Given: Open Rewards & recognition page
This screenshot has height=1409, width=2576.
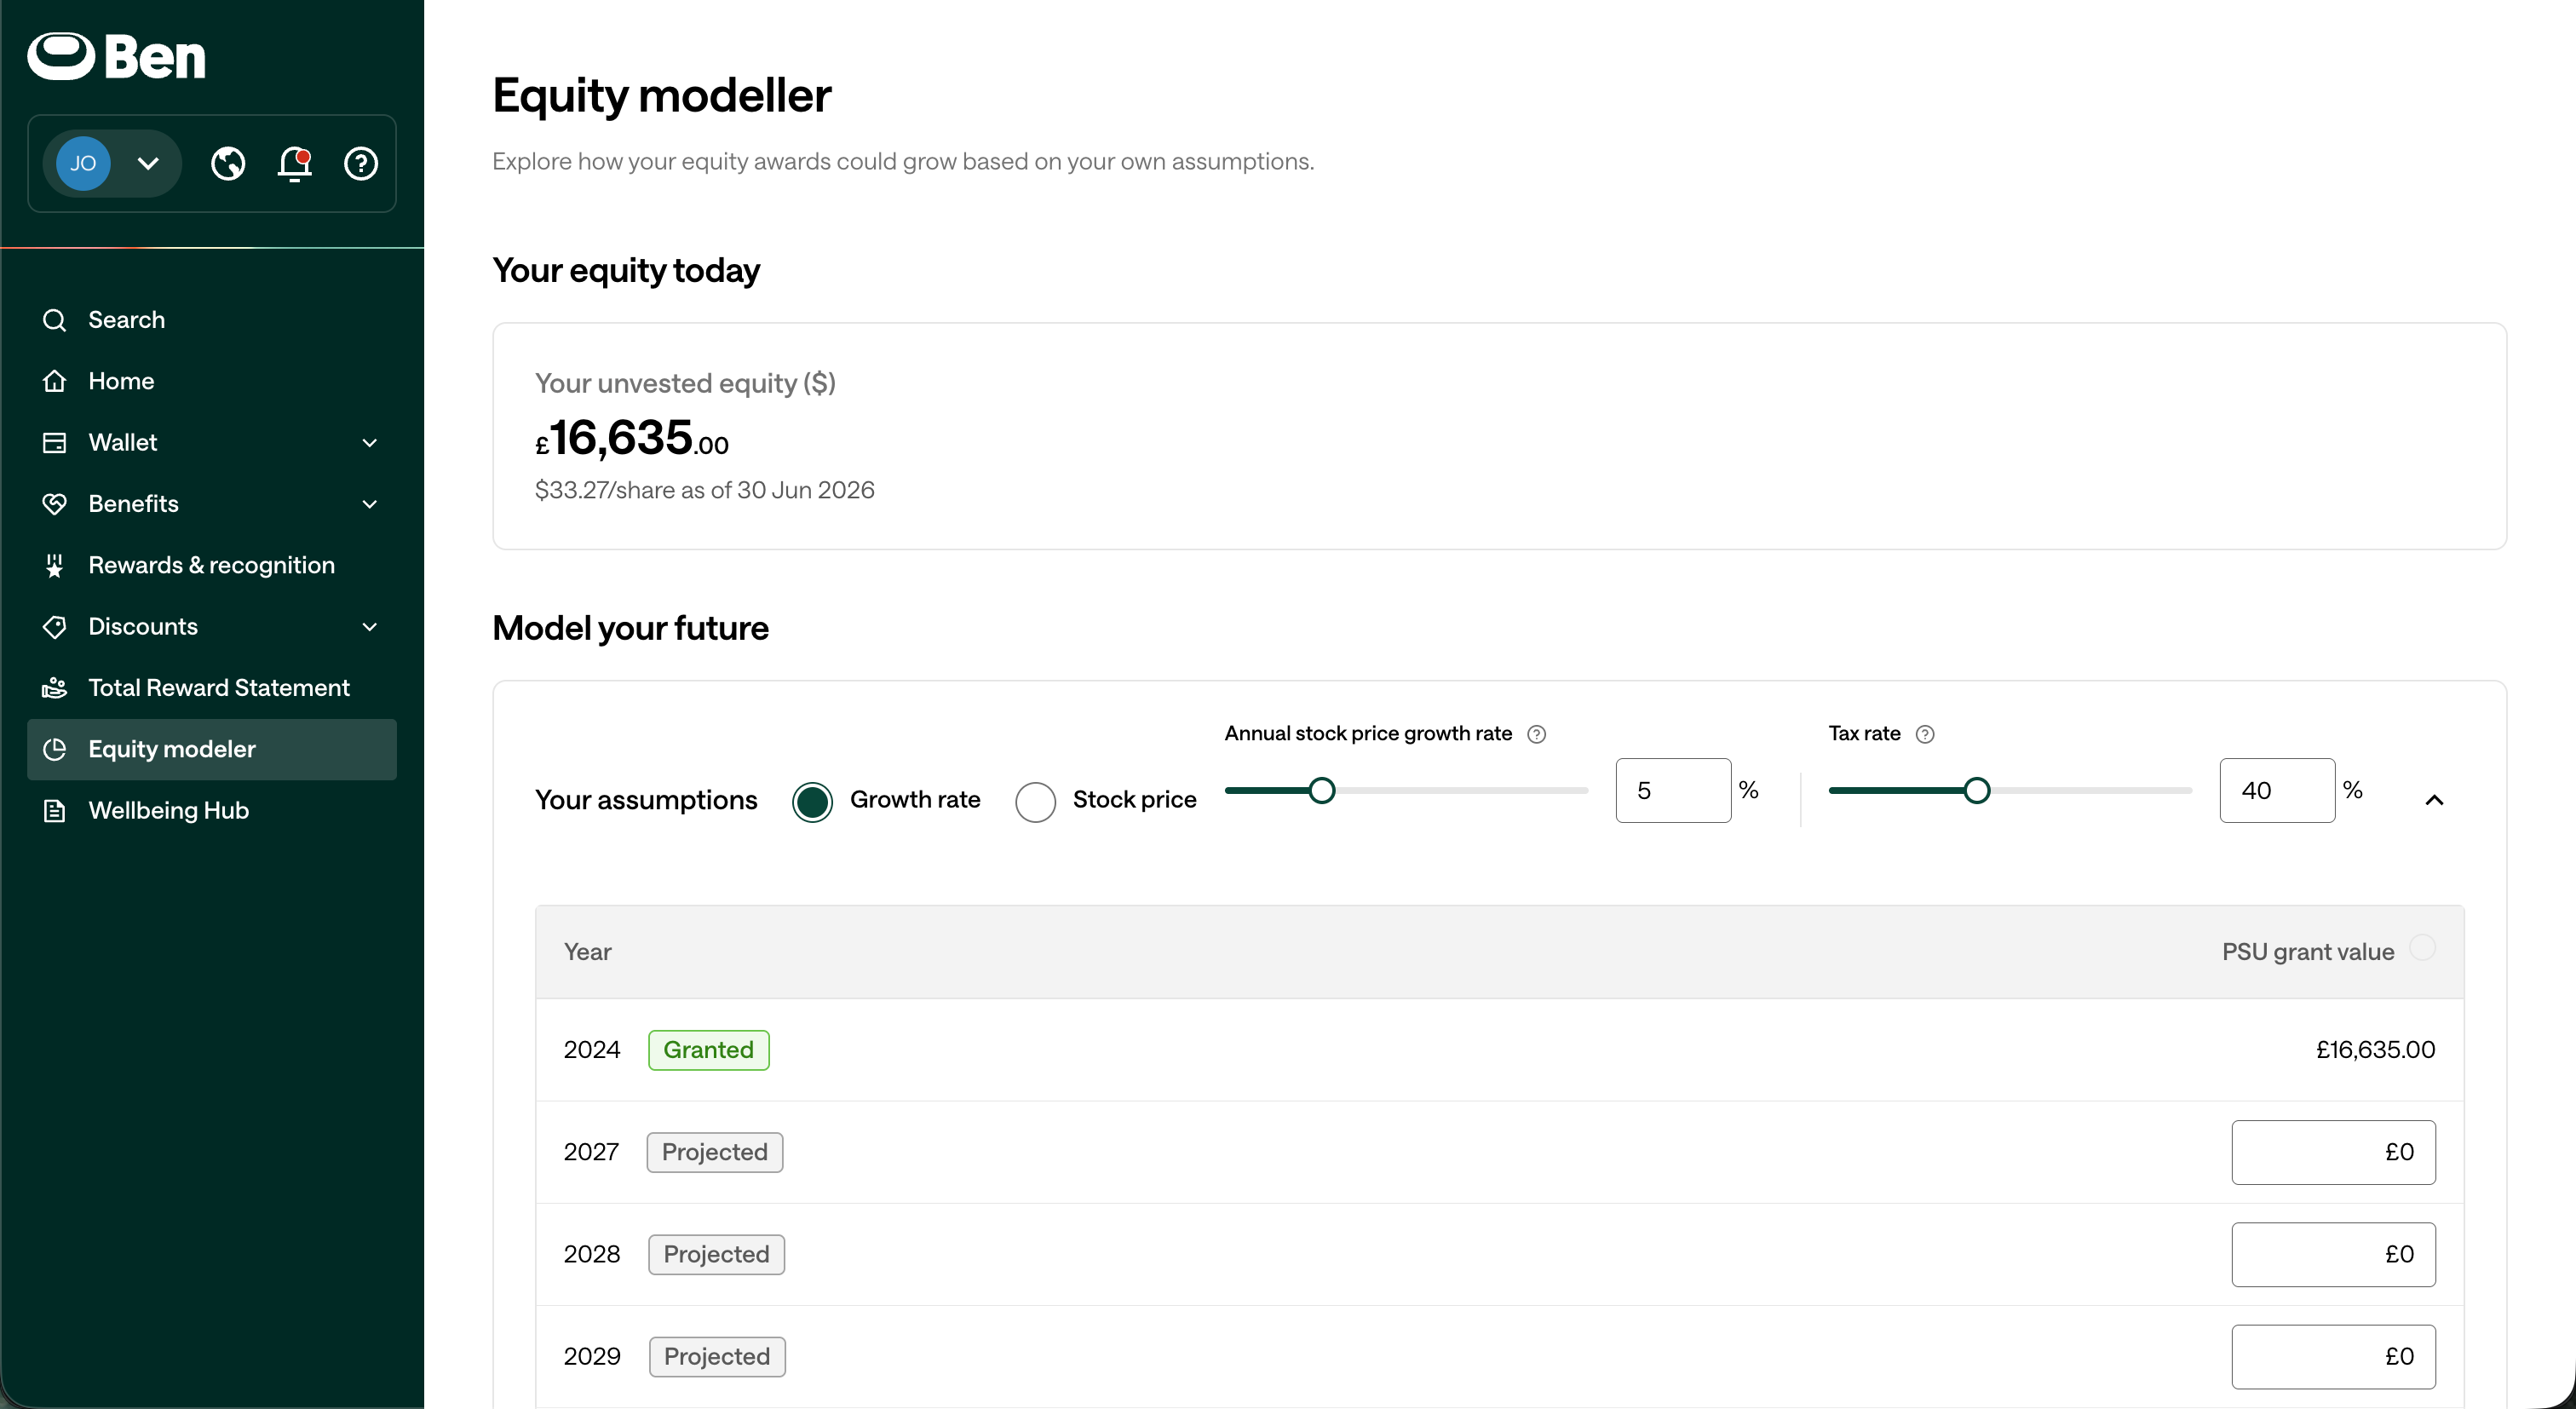Looking at the screenshot, I should pyautogui.click(x=212, y=565).
